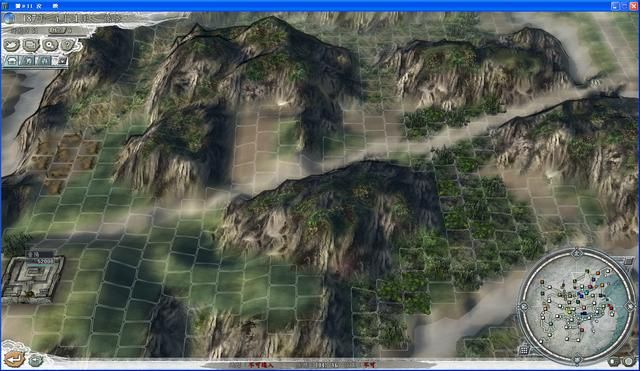Click the house icon in the map filter bar
The width and height of the screenshot is (640, 371).
(12, 61)
